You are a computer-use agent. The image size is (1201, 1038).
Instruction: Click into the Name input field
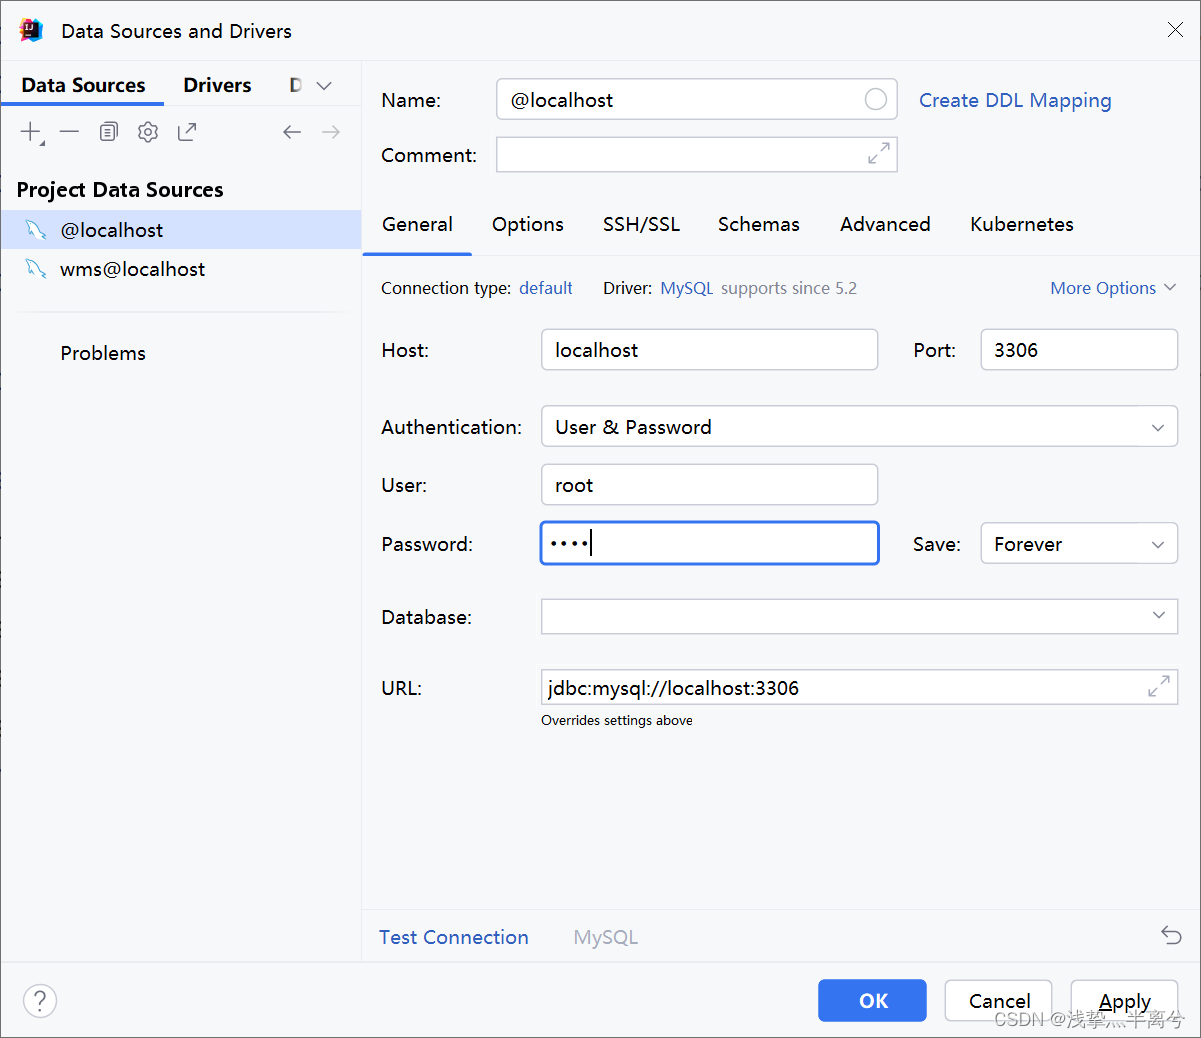697,99
